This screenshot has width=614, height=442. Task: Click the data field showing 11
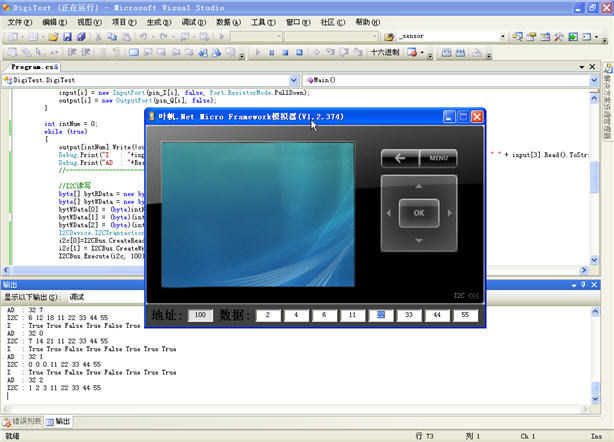coord(352,315)
